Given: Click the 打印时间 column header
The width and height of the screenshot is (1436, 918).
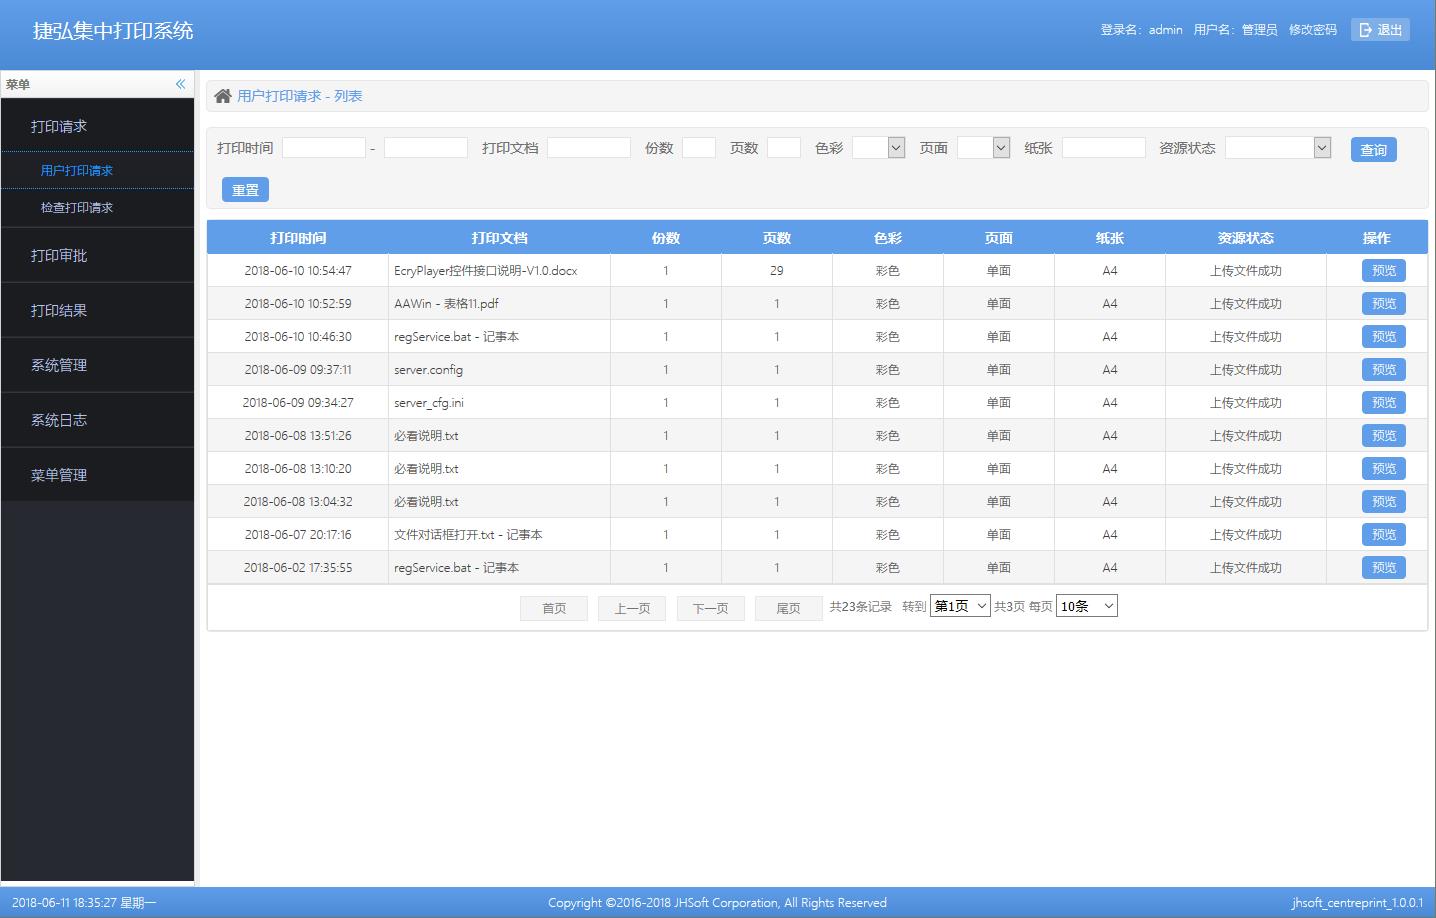Looking at the screenshot, I should click(298, 238).
